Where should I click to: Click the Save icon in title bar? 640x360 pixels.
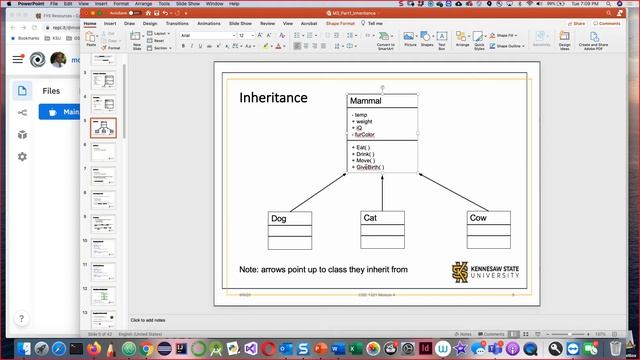[x=156, y=13]
